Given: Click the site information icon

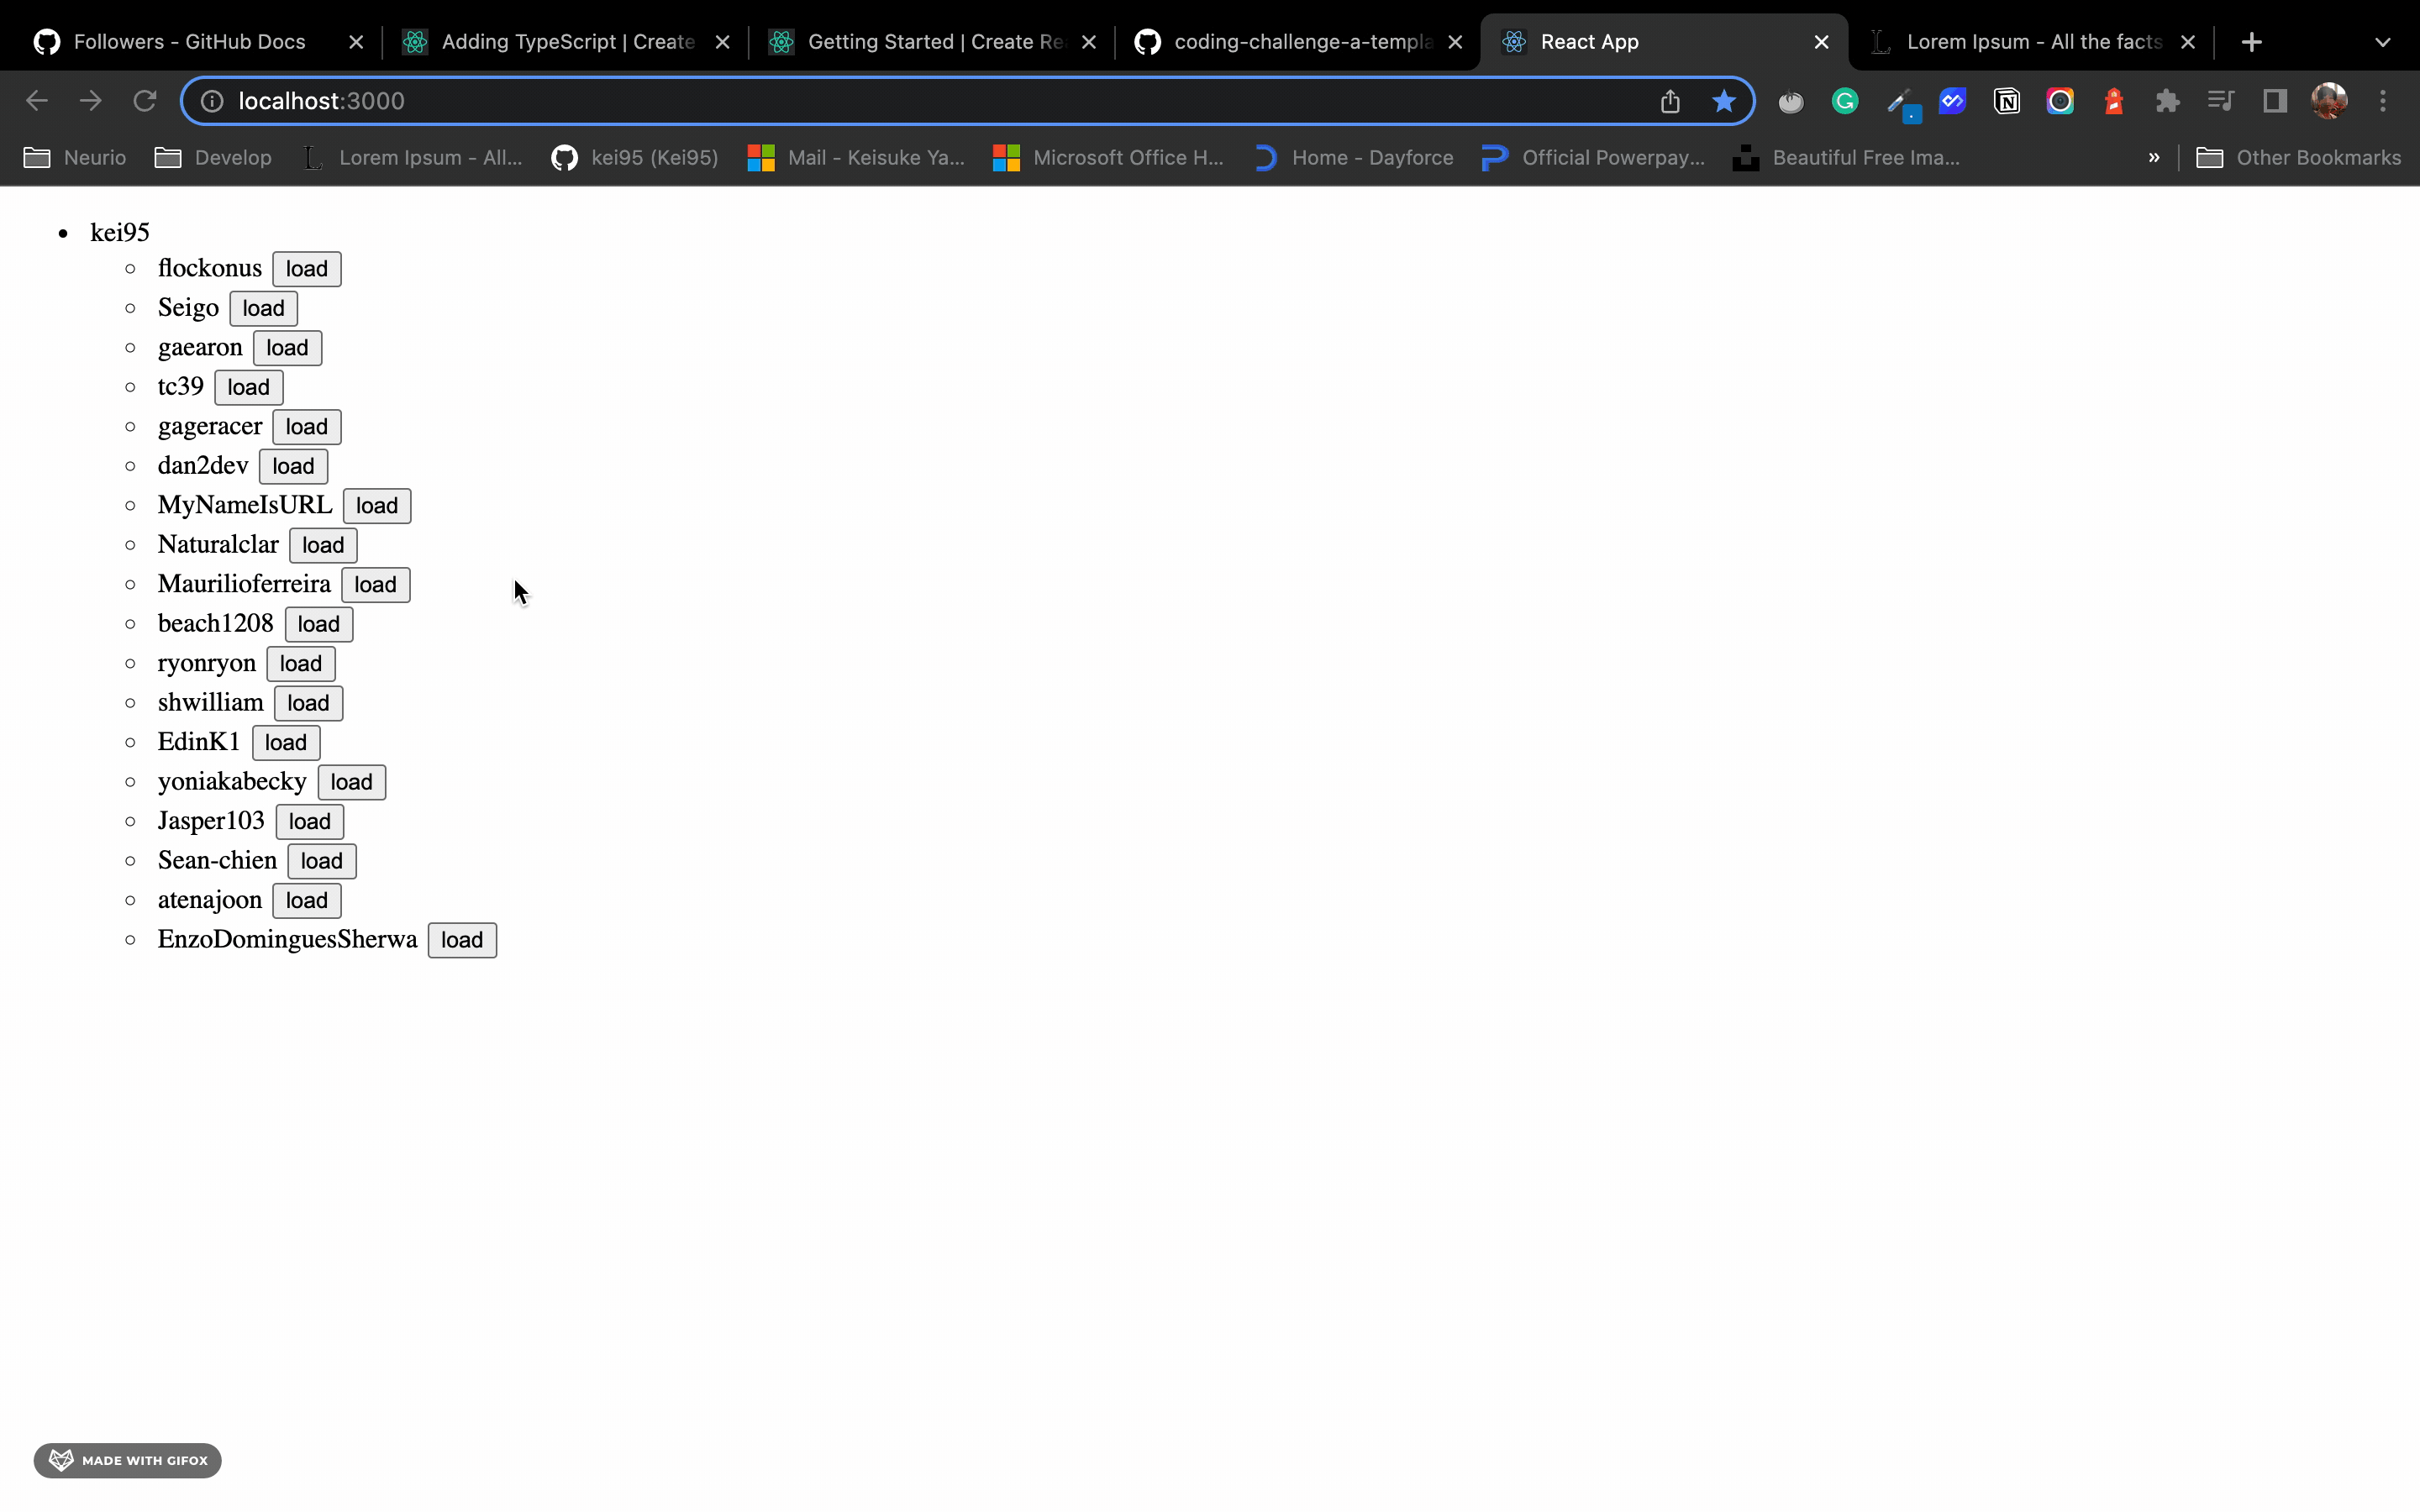Looking at the screenshot, I should pos(212,101).
